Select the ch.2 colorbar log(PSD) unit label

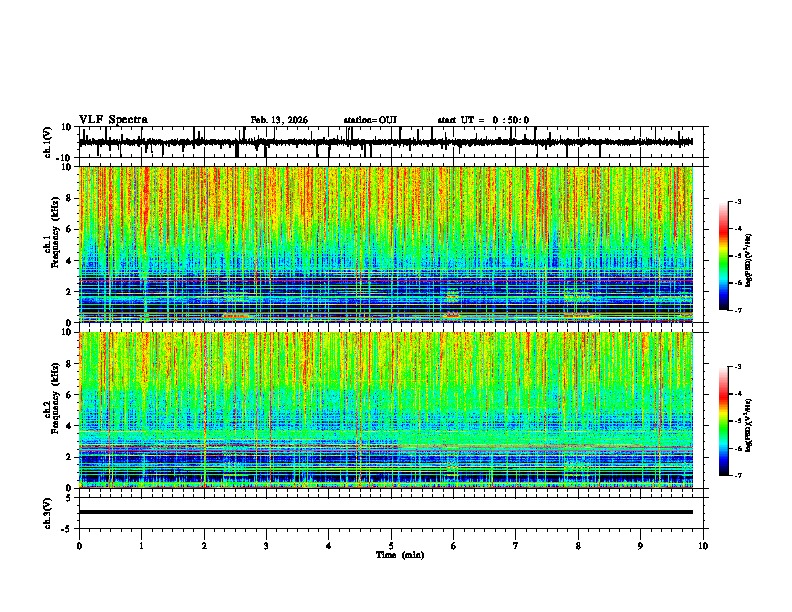click(749, 425)
